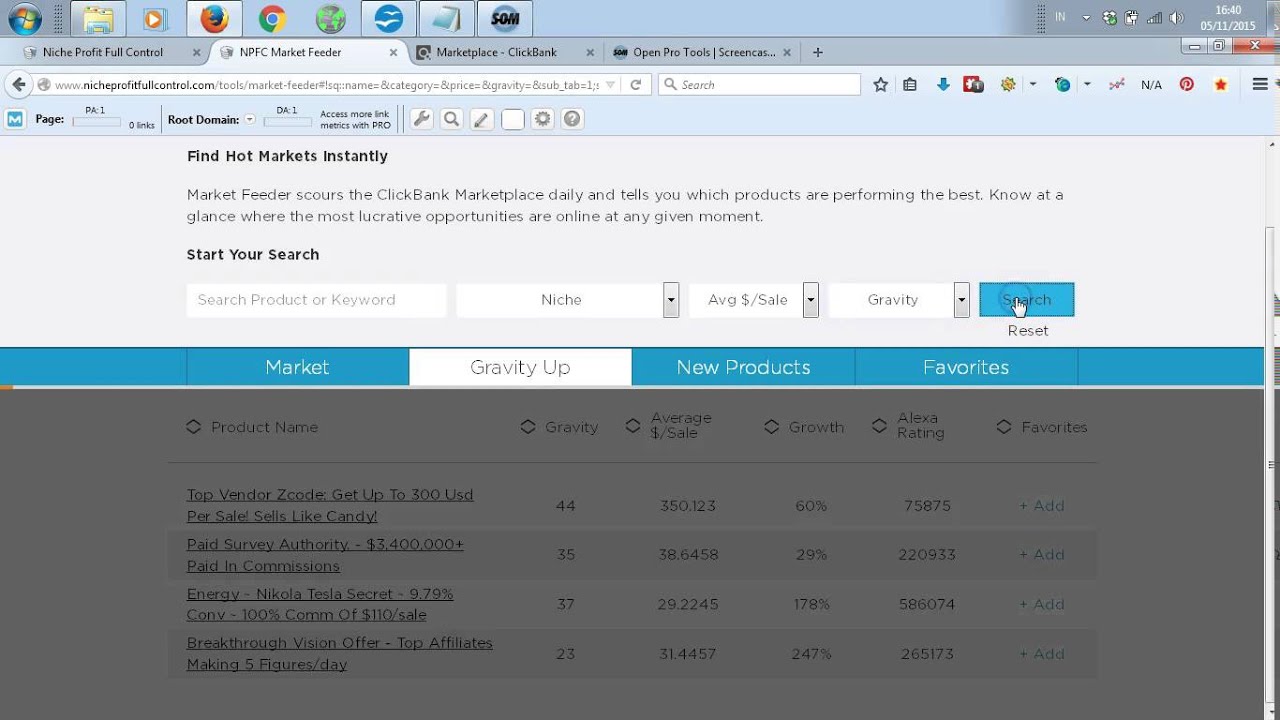Close the NPFC Market Feeder tab

(x=393, y=52)
